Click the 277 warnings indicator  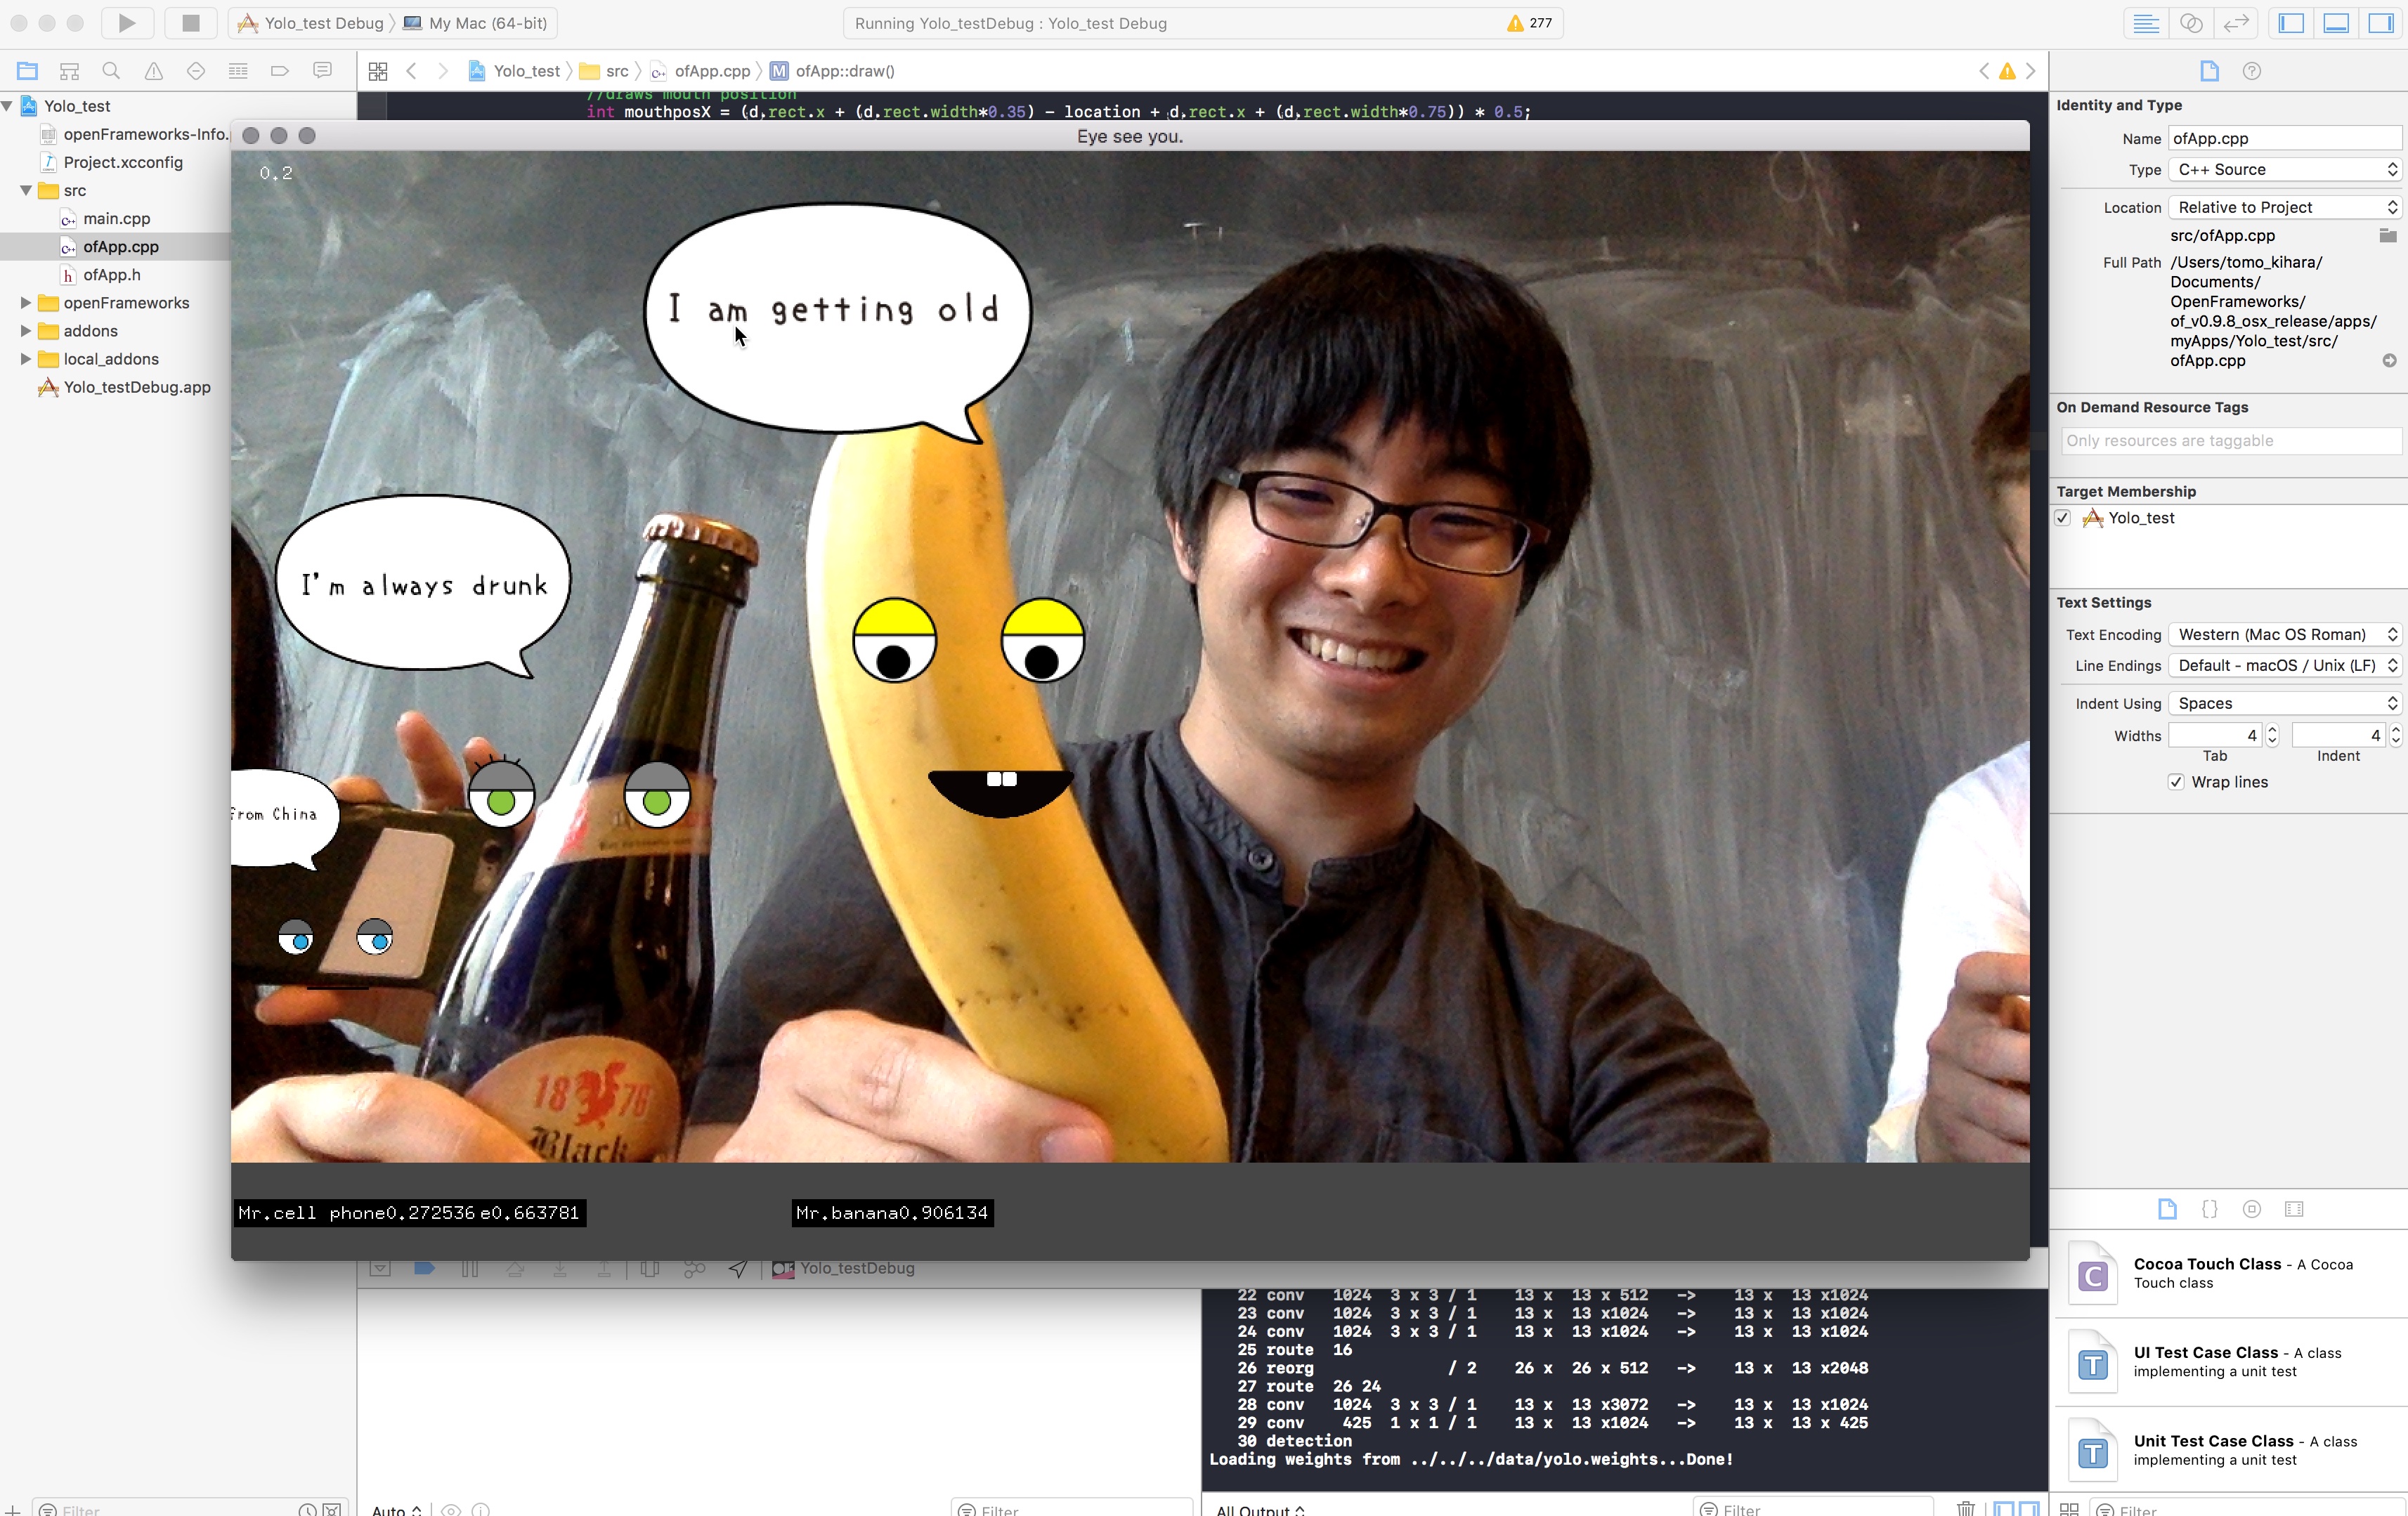[x=1530, y=23]
